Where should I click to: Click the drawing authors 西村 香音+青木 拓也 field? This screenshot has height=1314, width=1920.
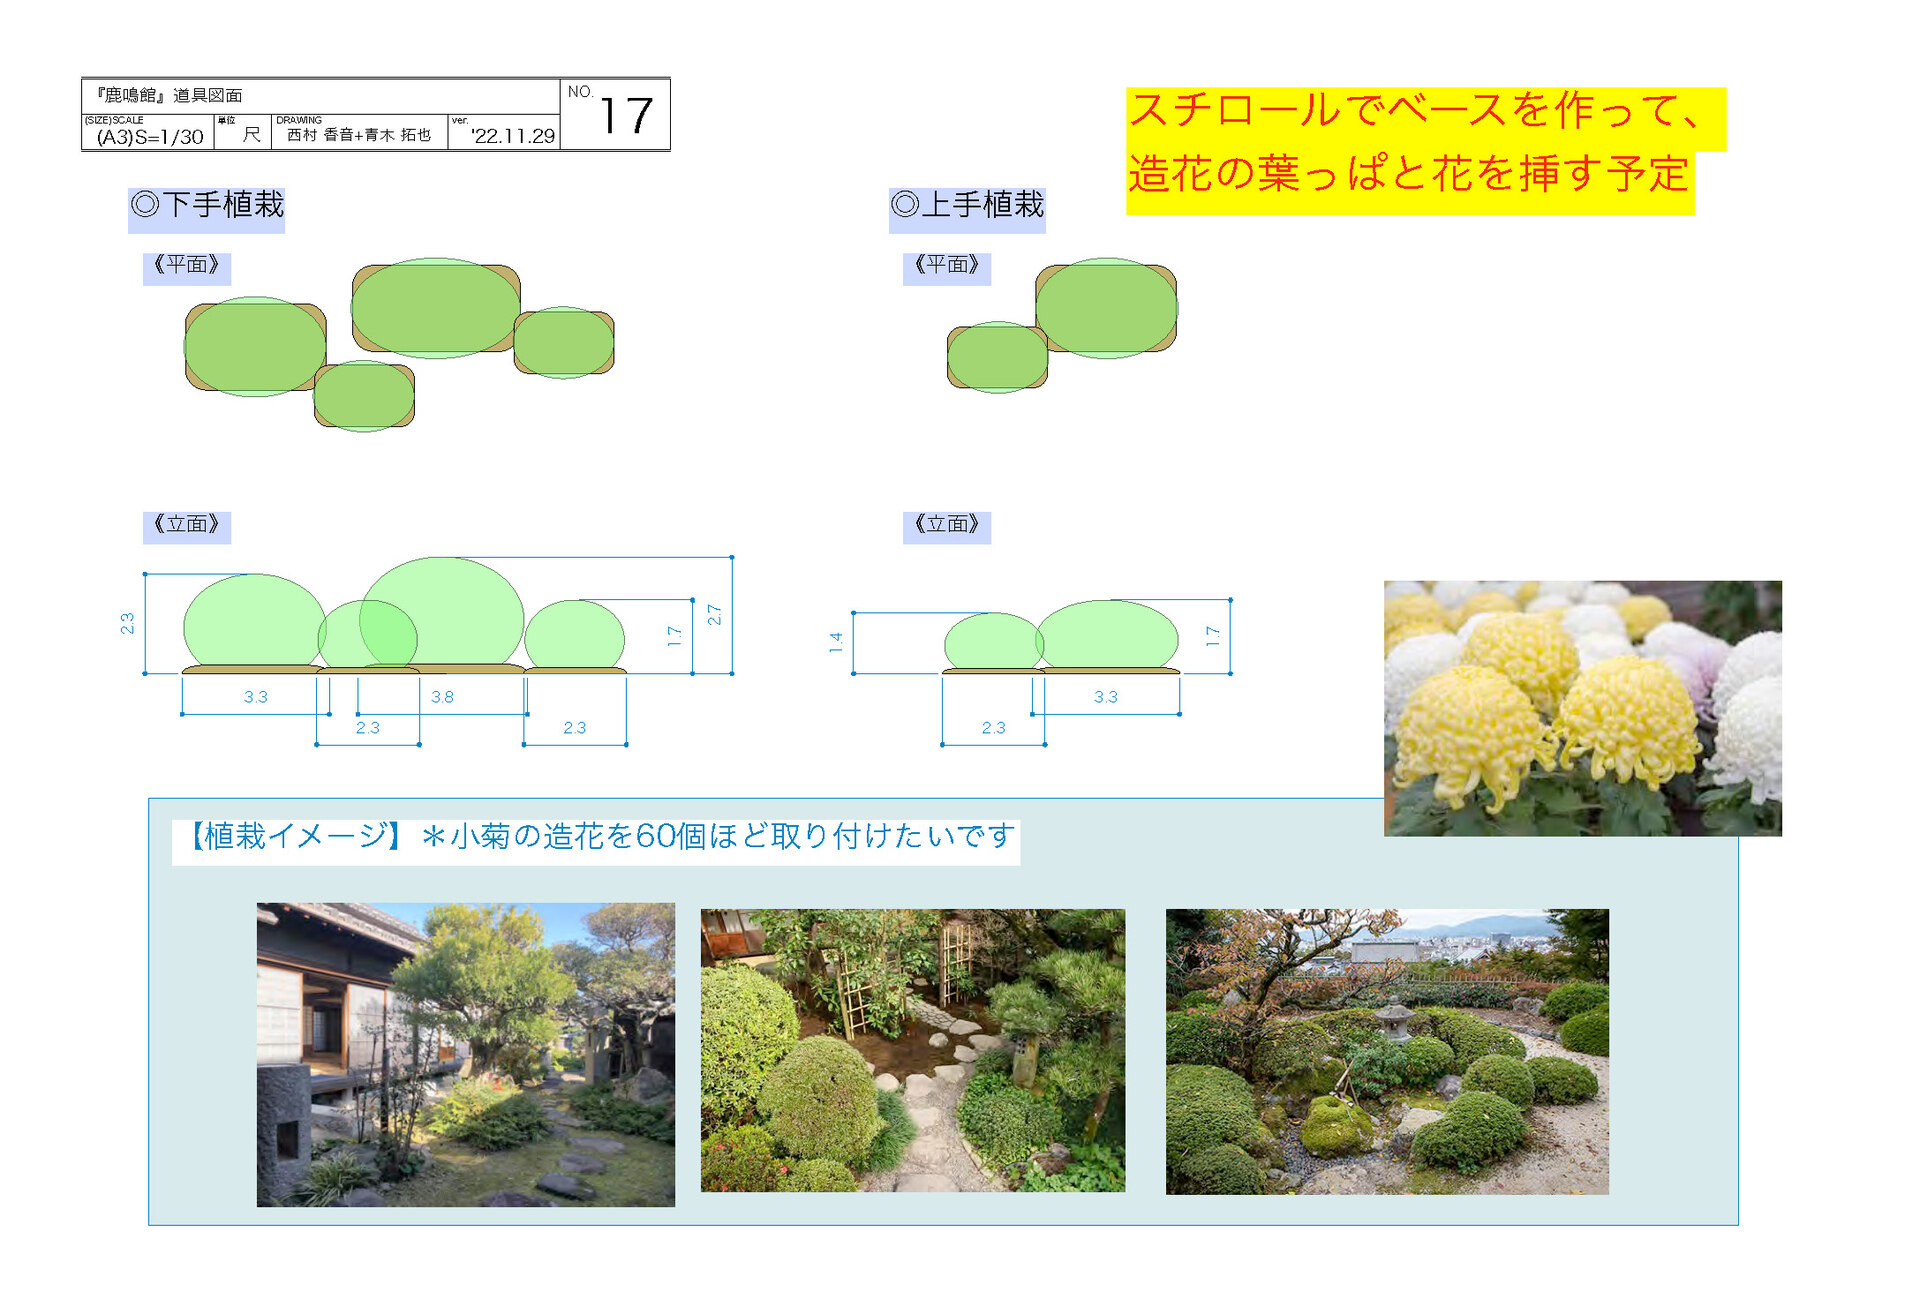(x=358, y=135)
